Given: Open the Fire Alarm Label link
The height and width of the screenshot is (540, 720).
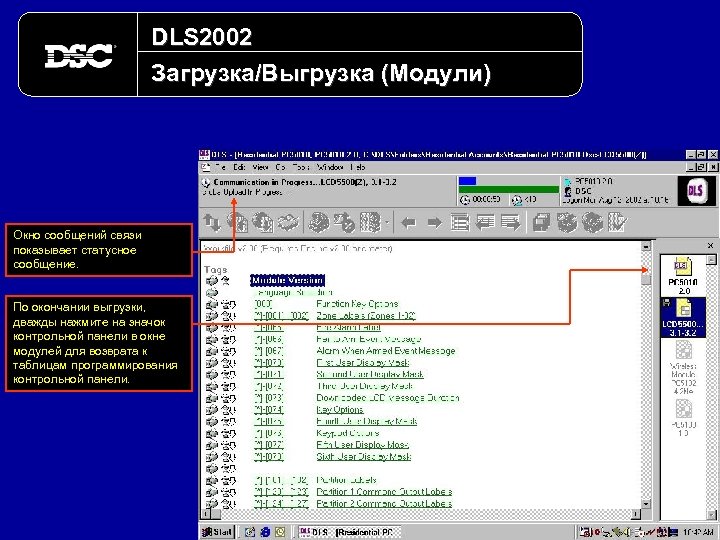Looking at the screenshot, I should point(349,327).
